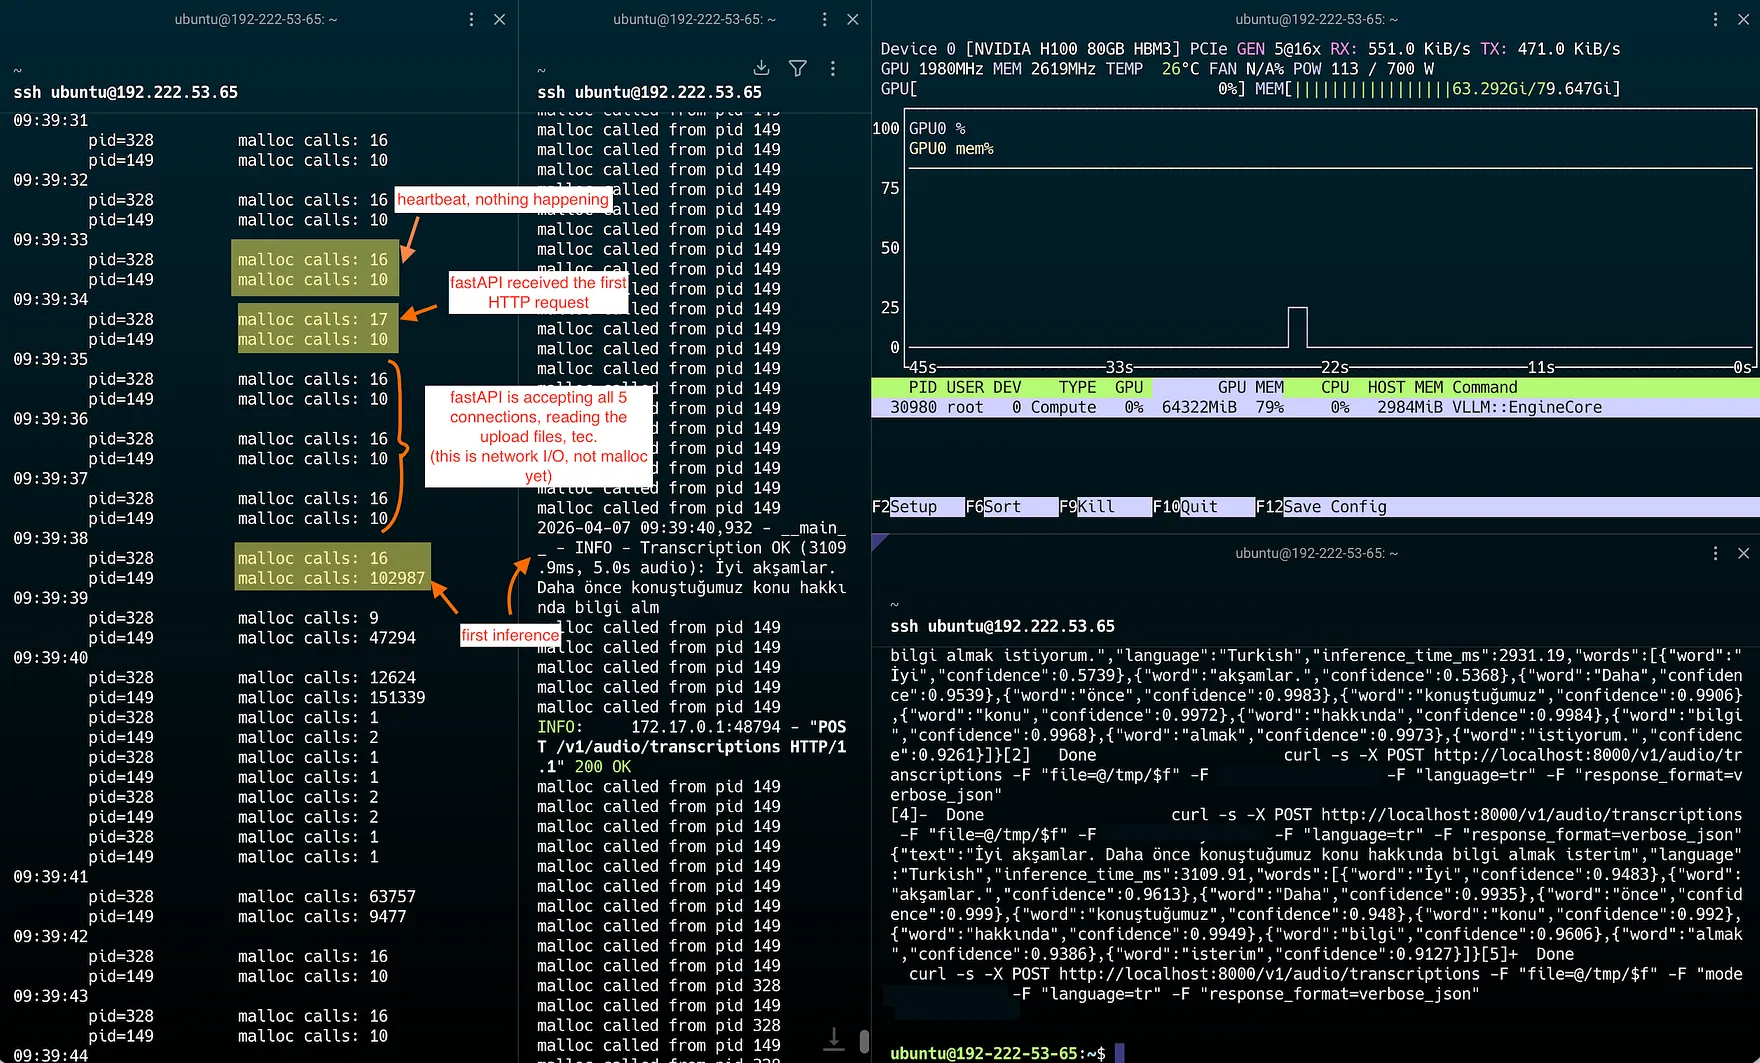Screen dimensions: 1760x1063
Task: Select the VLLM::EngineCore process row
Action: [x=1315, y=408]
